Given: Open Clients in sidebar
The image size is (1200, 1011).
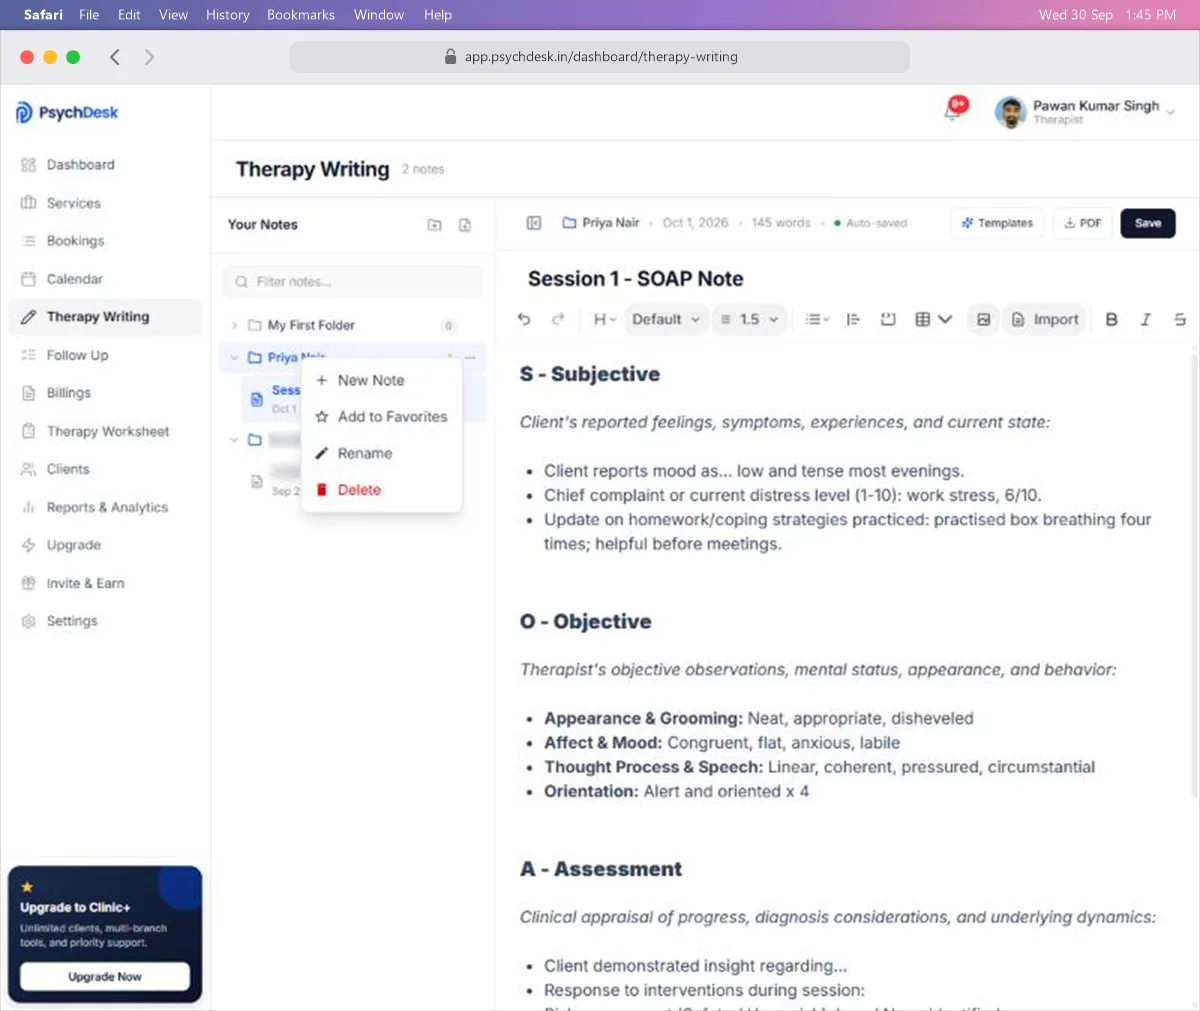Looking at the screenshot, I should click(106, 469).
